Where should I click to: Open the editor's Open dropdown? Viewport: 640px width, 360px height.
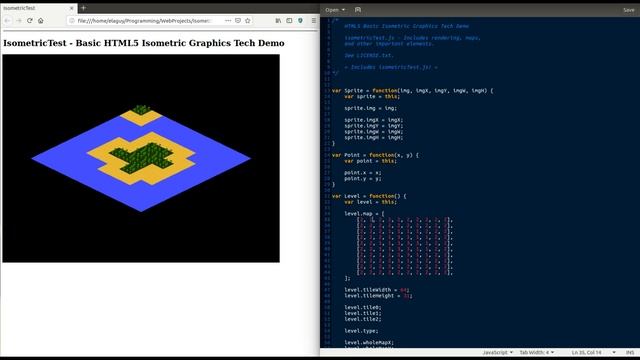point(335,10)
